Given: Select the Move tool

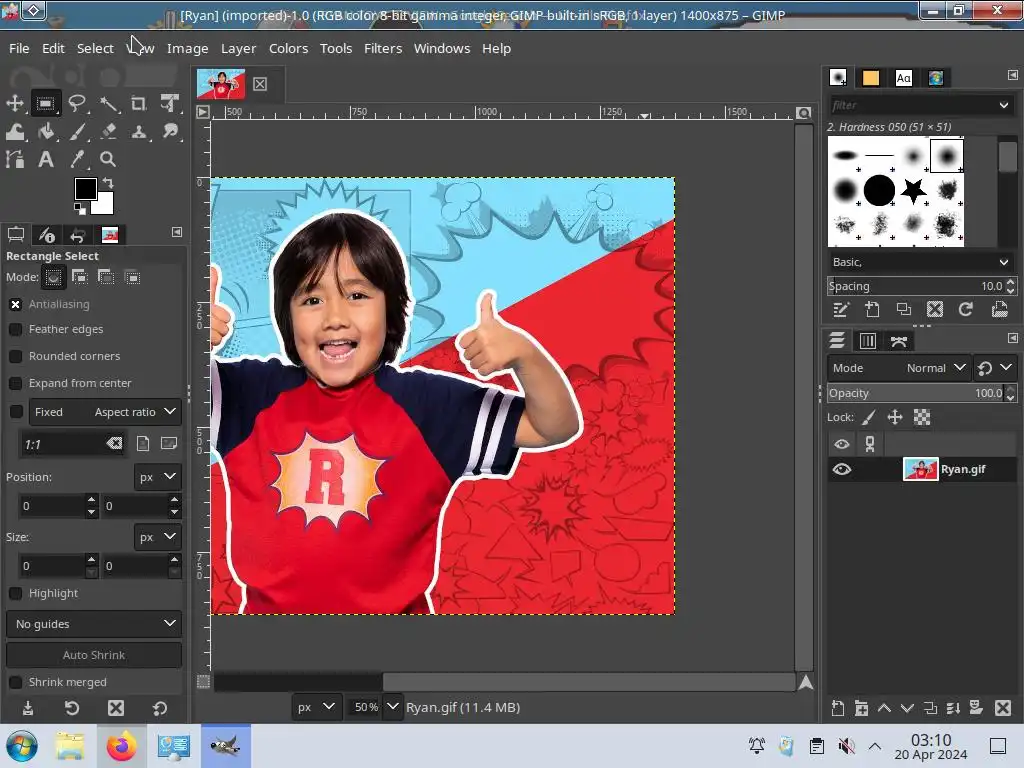Looking at the screenshot, I should (14, 103).
